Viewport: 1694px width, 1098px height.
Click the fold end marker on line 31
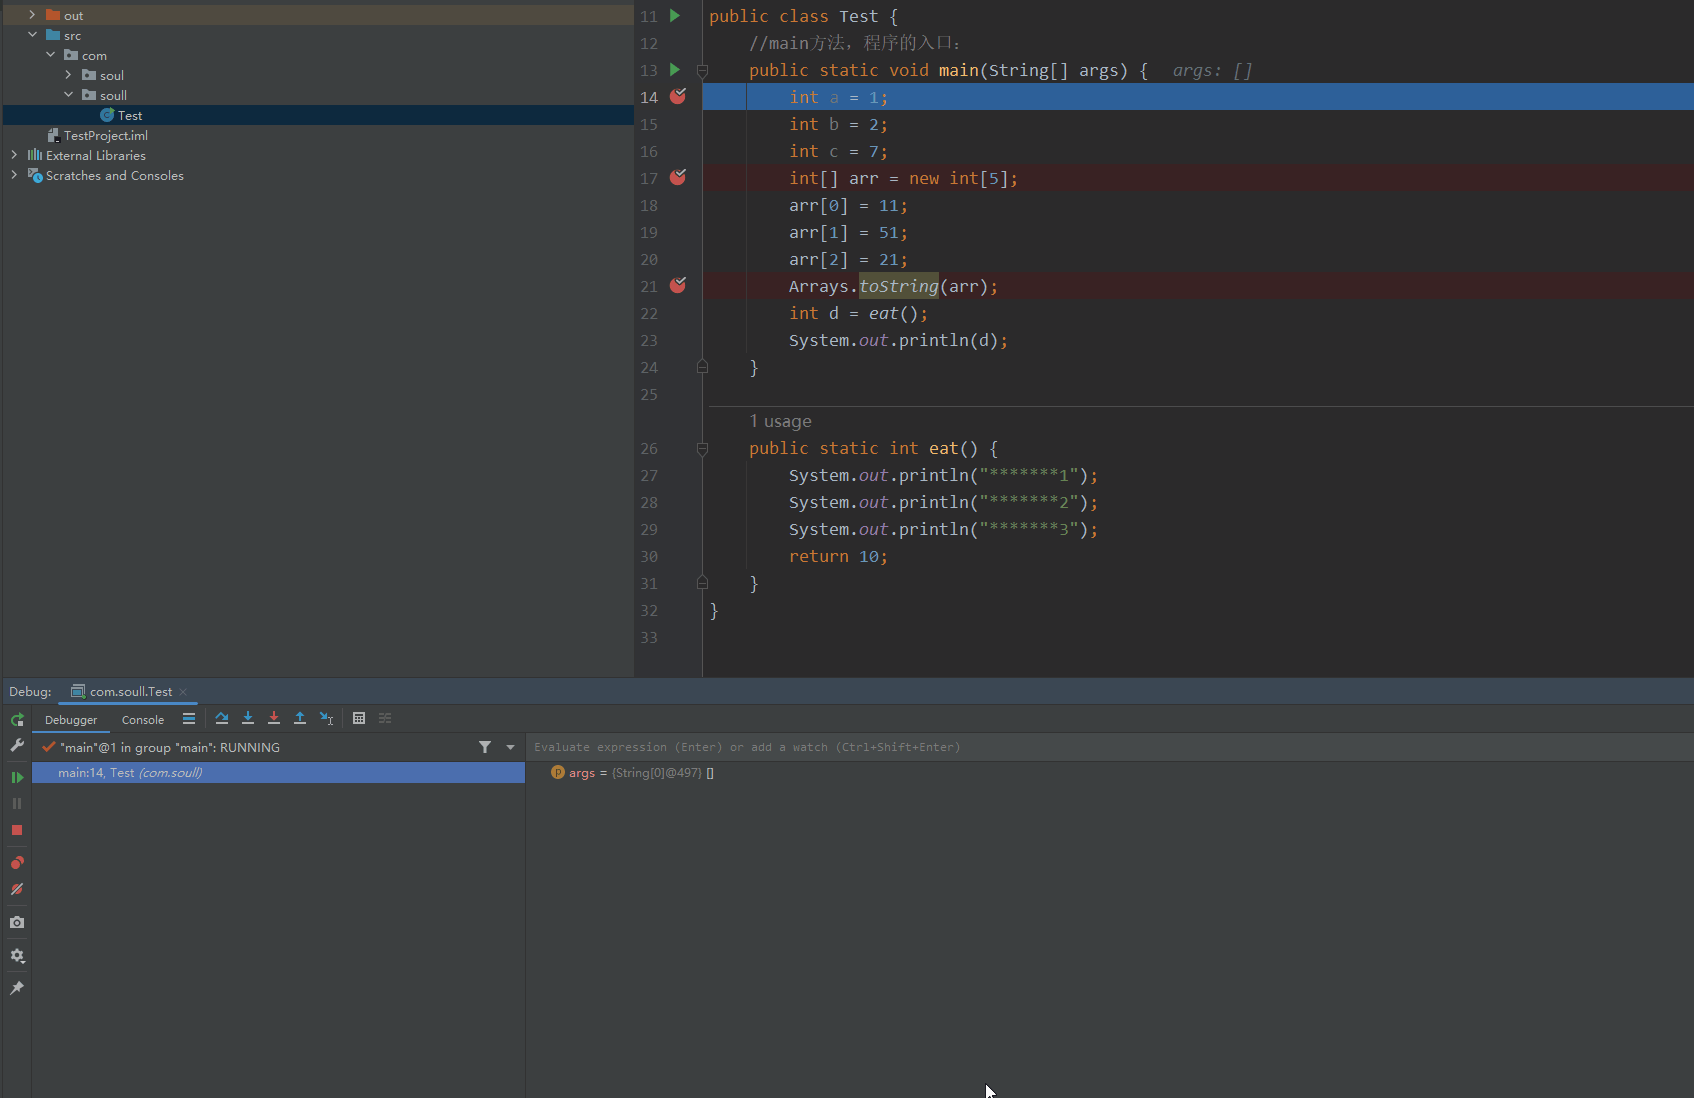702,583
